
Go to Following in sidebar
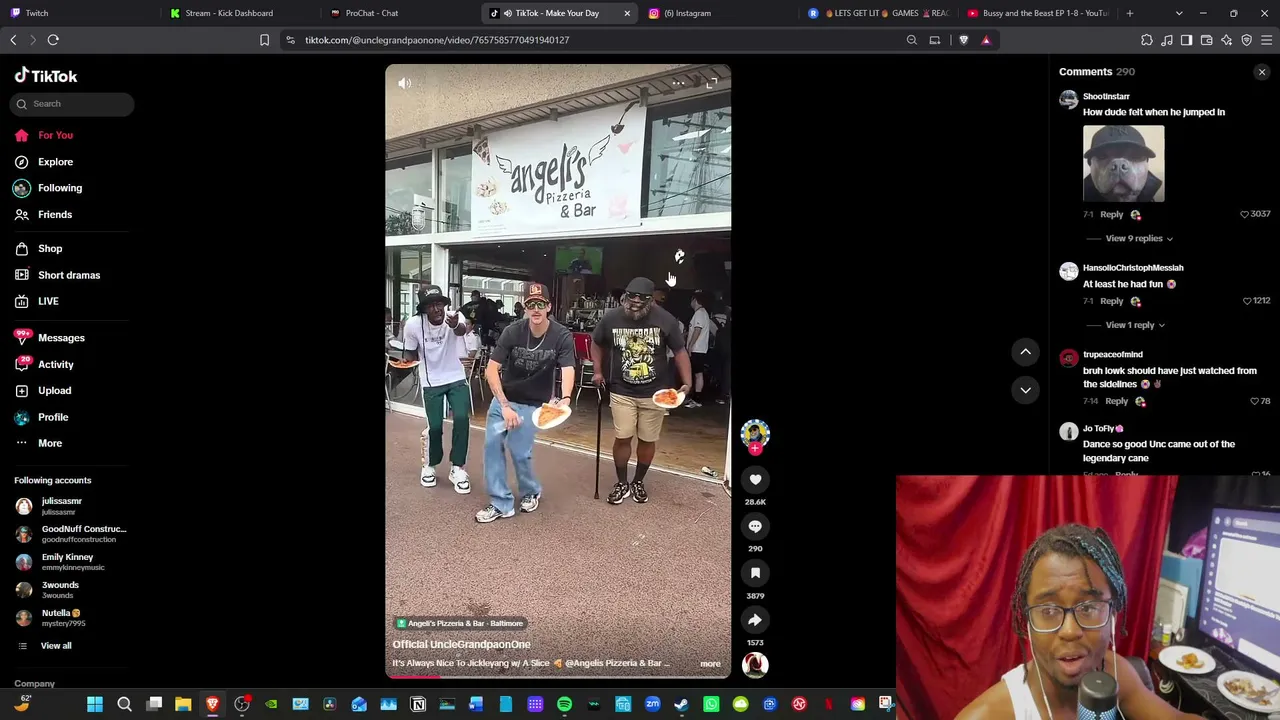(x=60, y=188)
